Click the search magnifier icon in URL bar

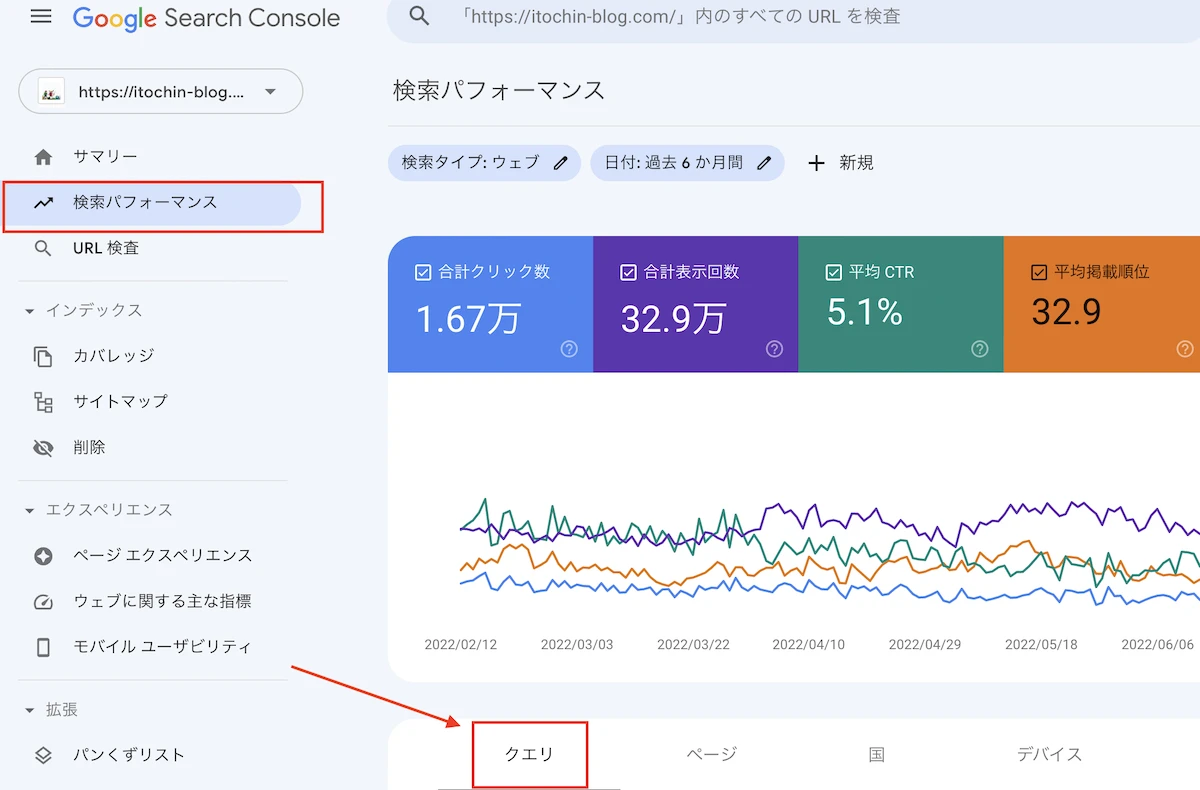point(420,16)
